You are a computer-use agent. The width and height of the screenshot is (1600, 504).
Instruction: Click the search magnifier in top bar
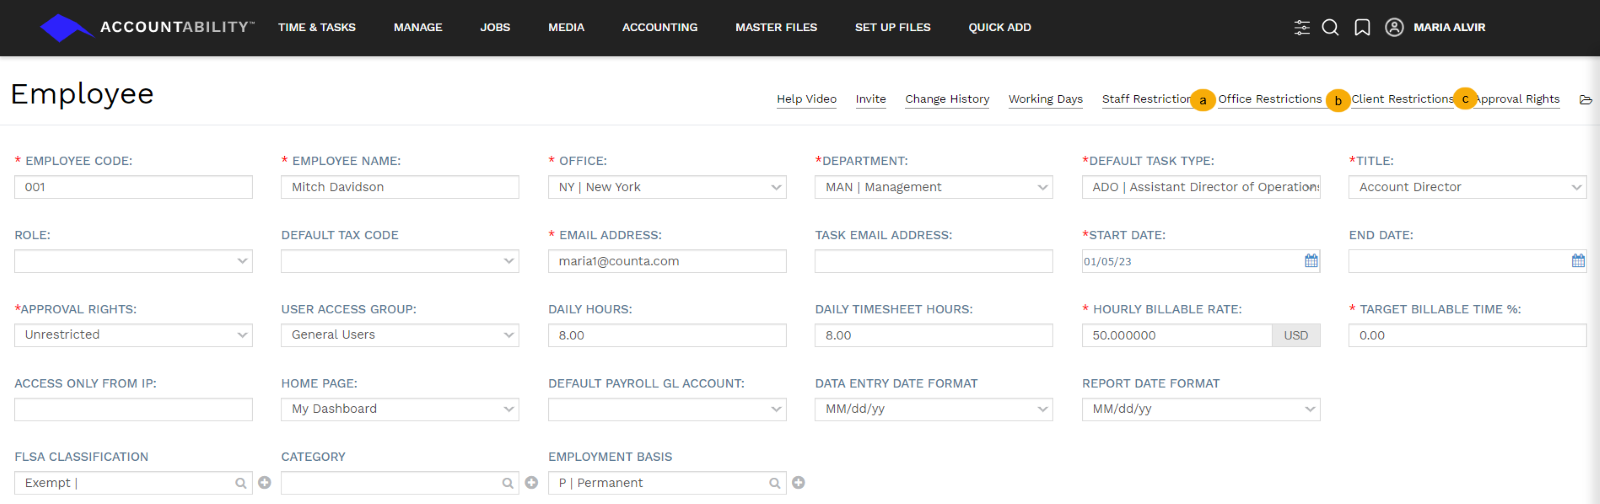[1330, 28]
